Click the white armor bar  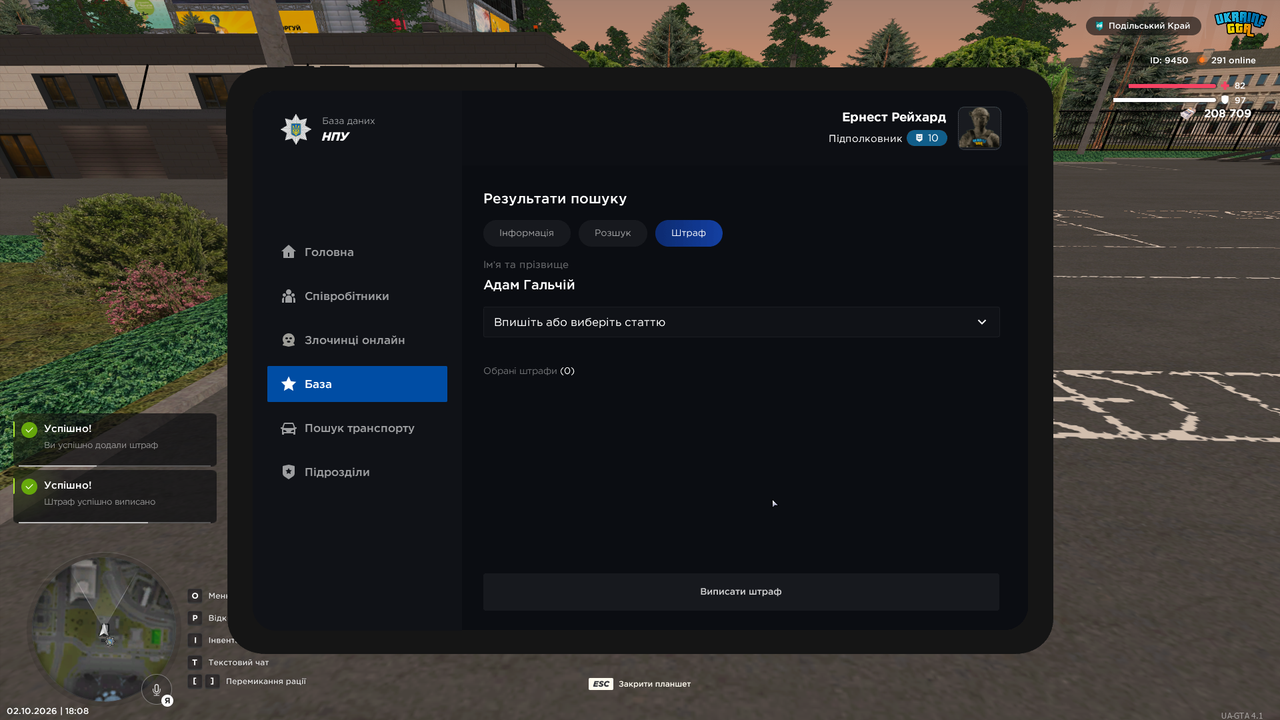(x=1165, y=100)
